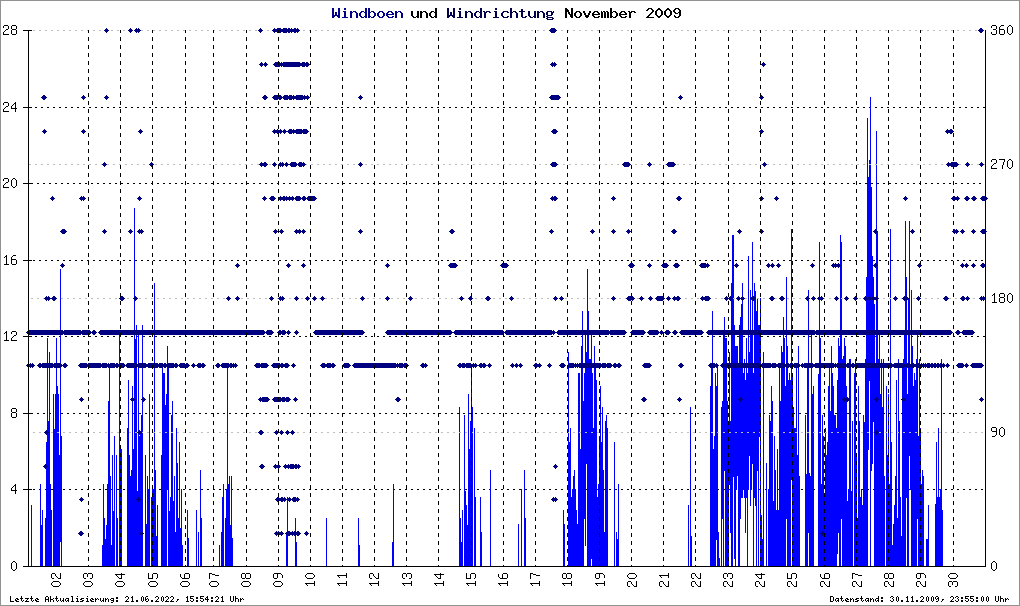Viewport: 1020px width, 606px height.
Task: Click the left axis label 28
Action: coord(9,30)
